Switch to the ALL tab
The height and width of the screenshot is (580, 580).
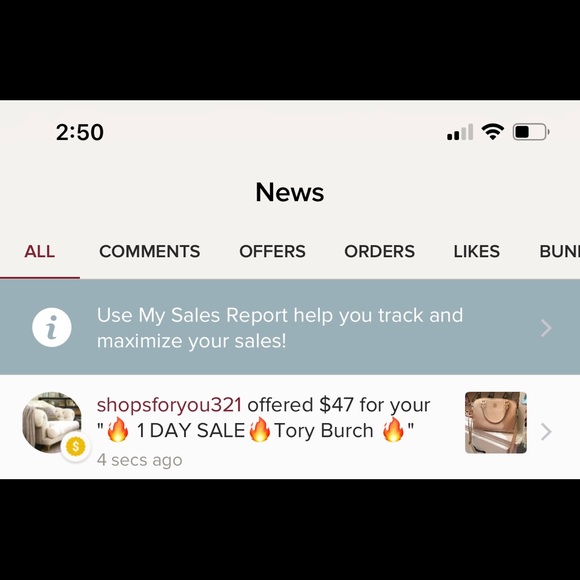coord(40,252)
